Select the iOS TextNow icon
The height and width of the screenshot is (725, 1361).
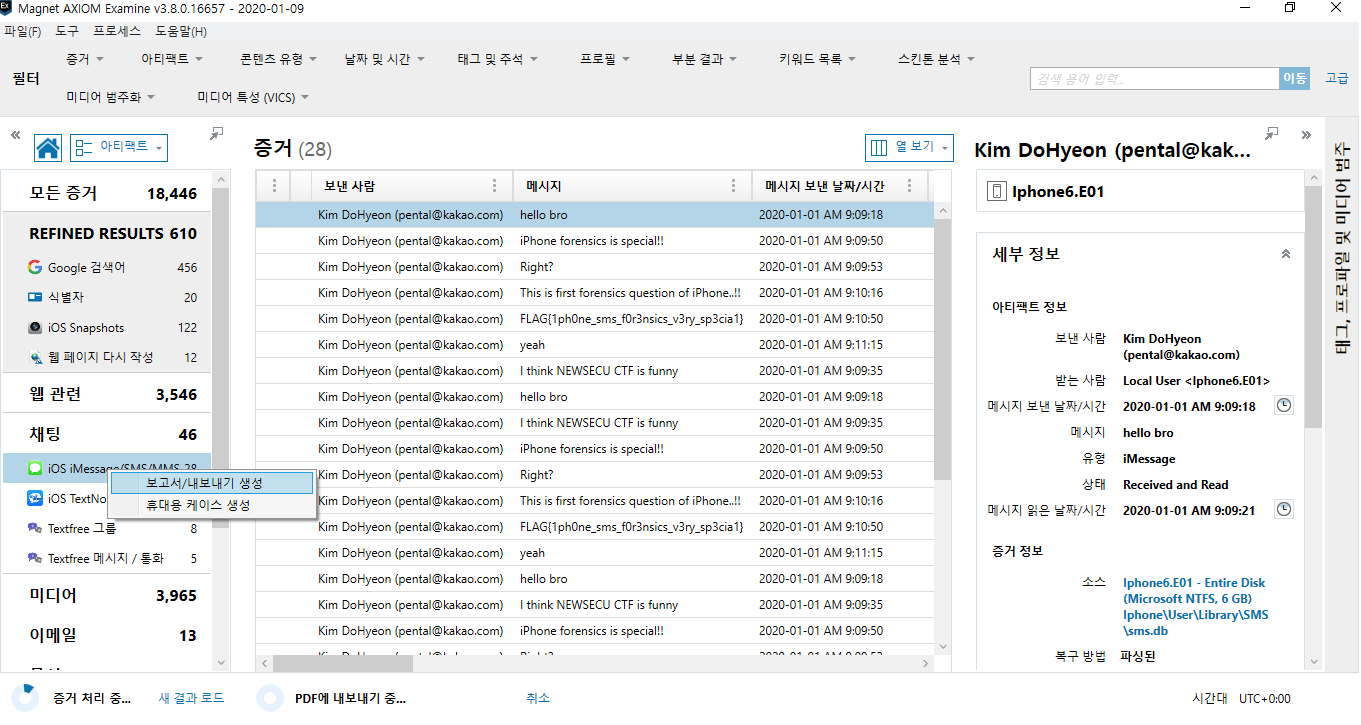[35, 498]
